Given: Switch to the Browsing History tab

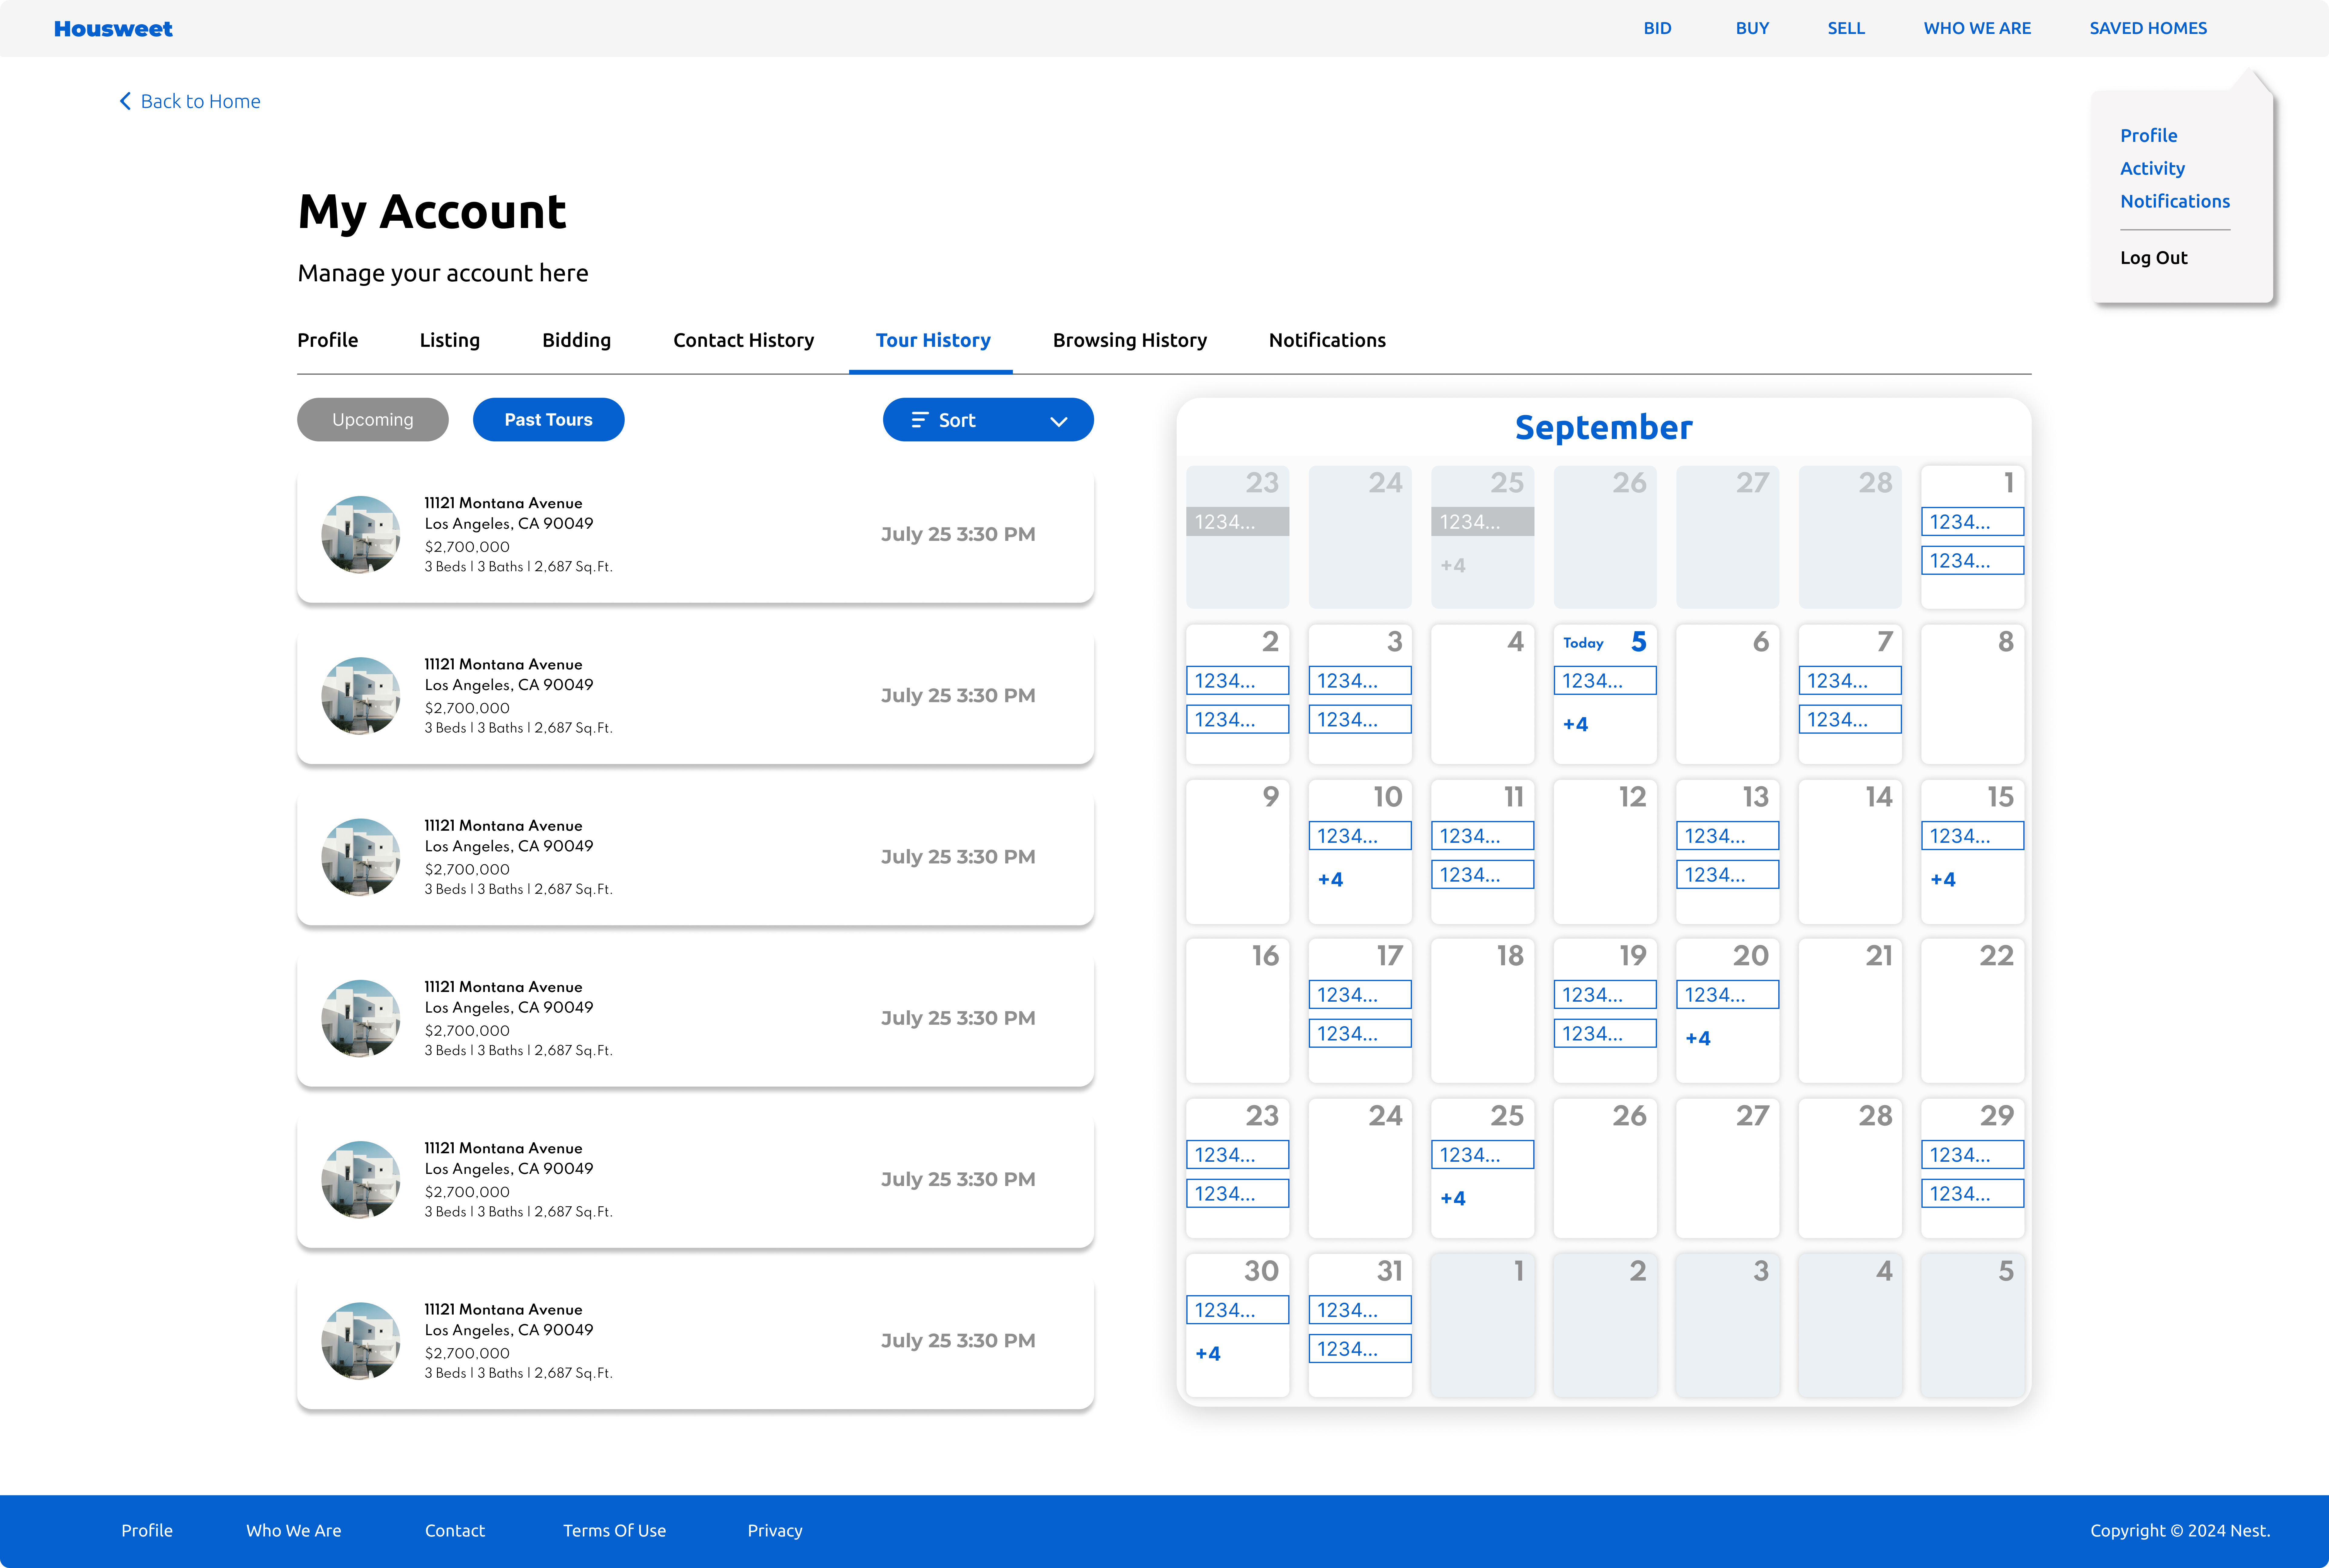Looking at the screenshot, I should click(x=1129, y=340).
